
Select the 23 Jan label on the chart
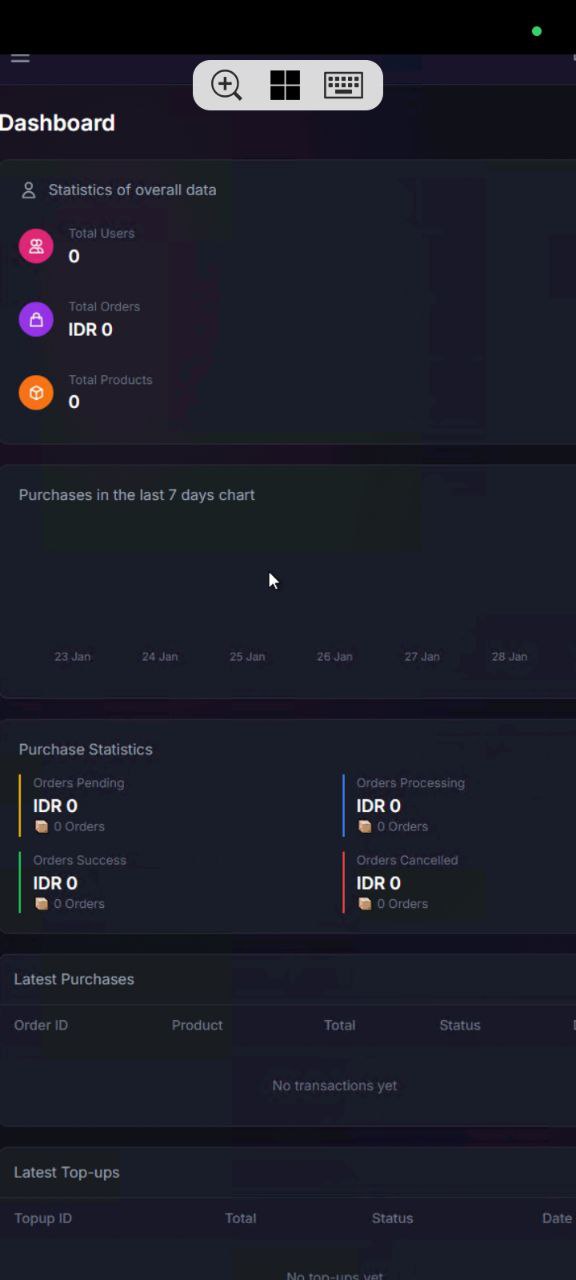[72, 656]
